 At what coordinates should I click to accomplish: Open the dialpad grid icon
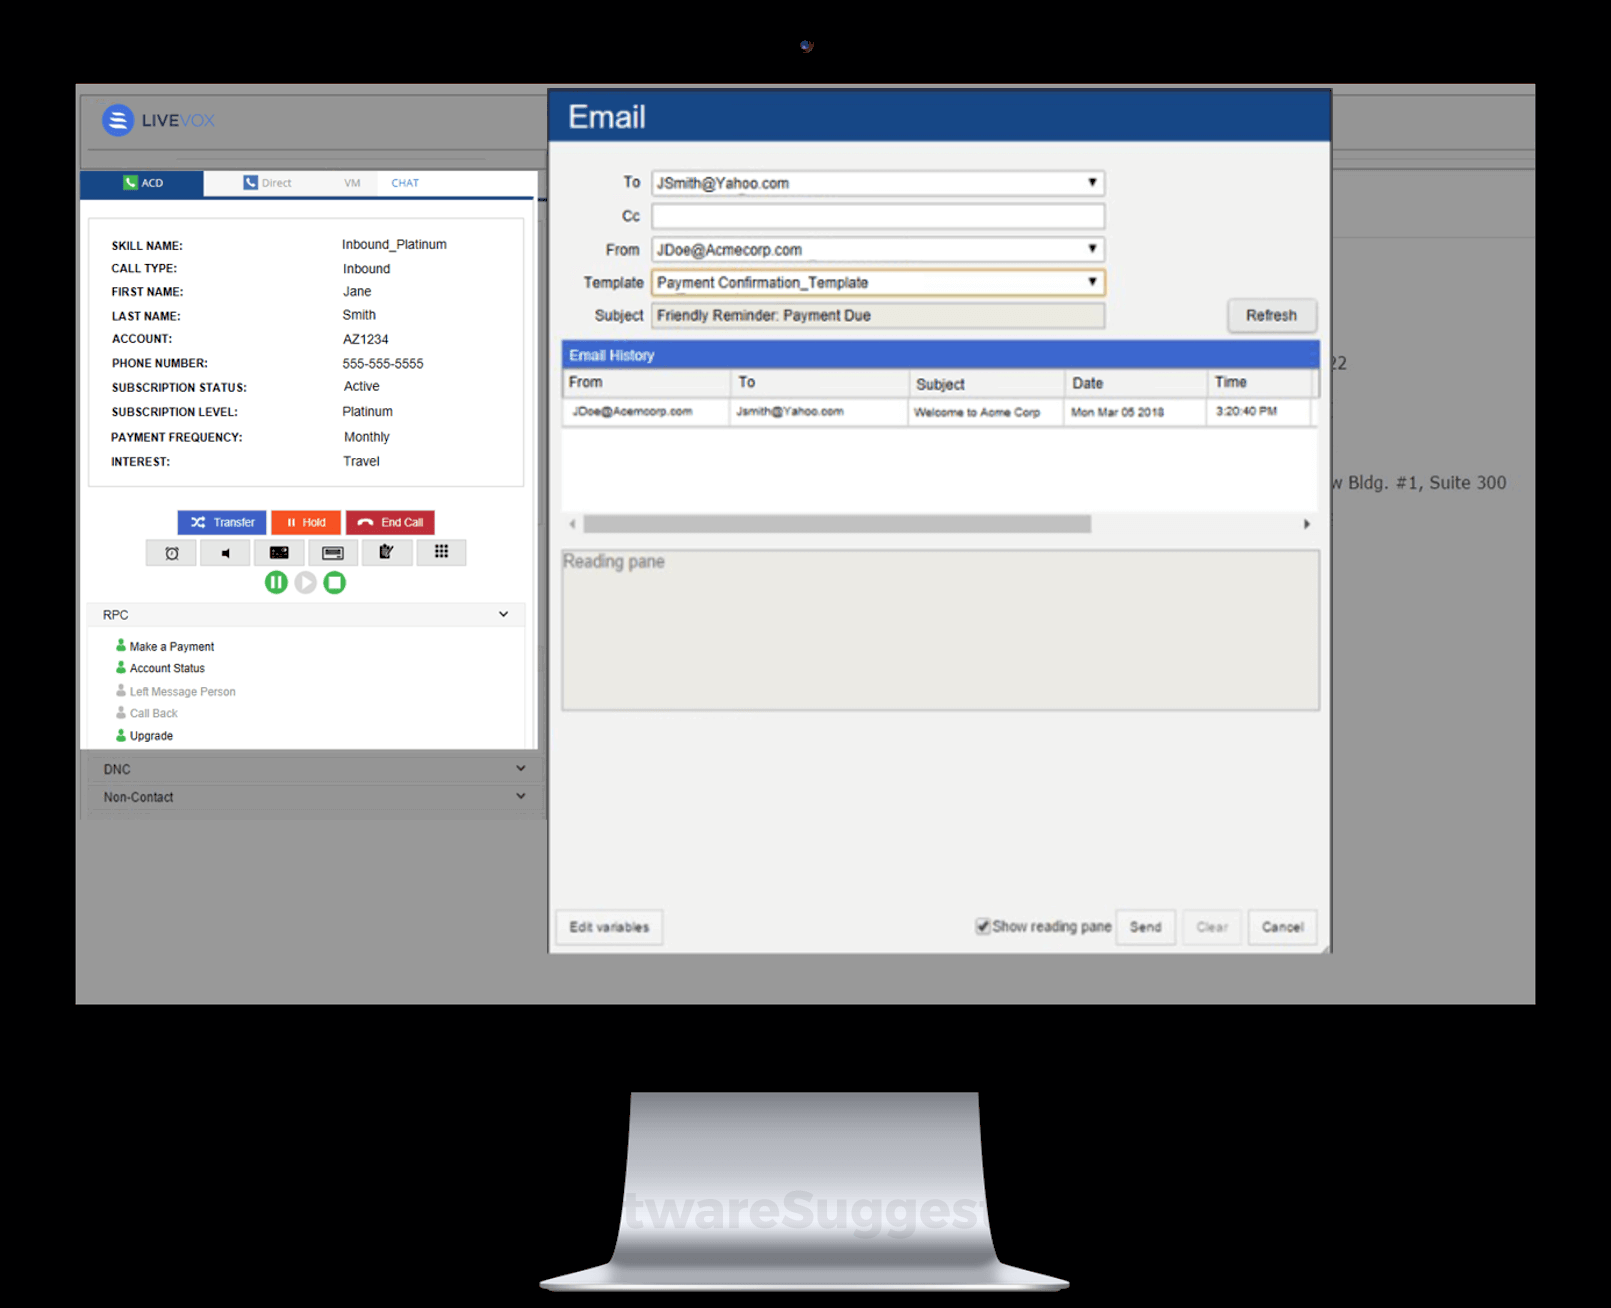pyautogui.click(x=441, y=552)
